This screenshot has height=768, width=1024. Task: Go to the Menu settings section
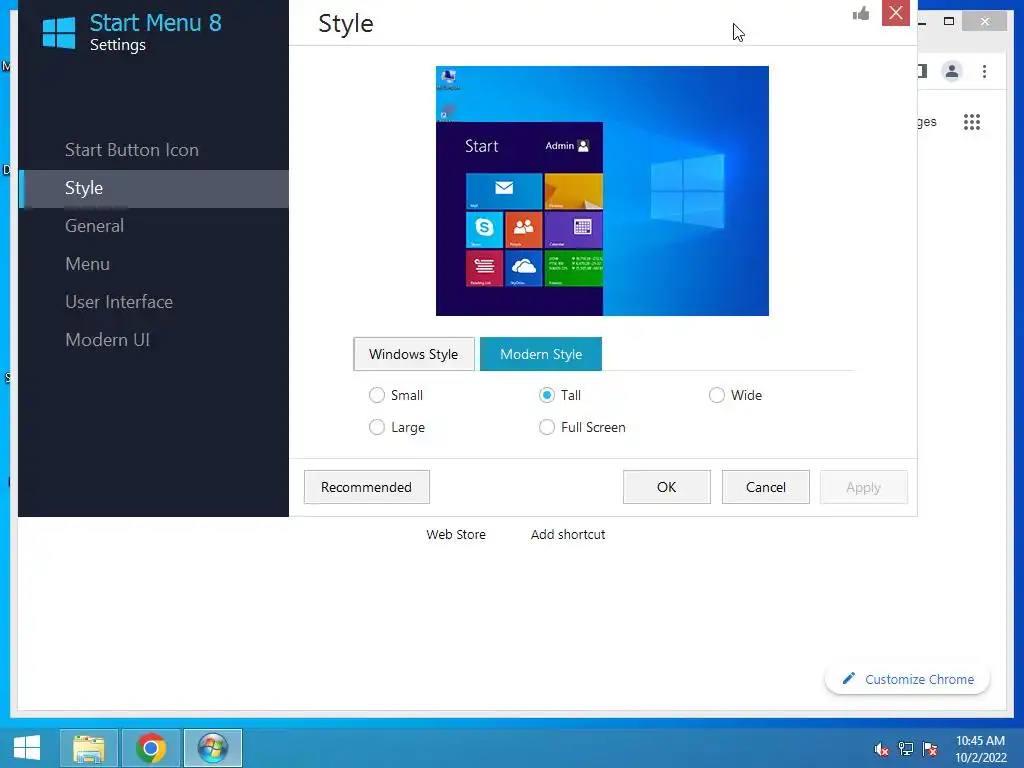coord(88,264)
